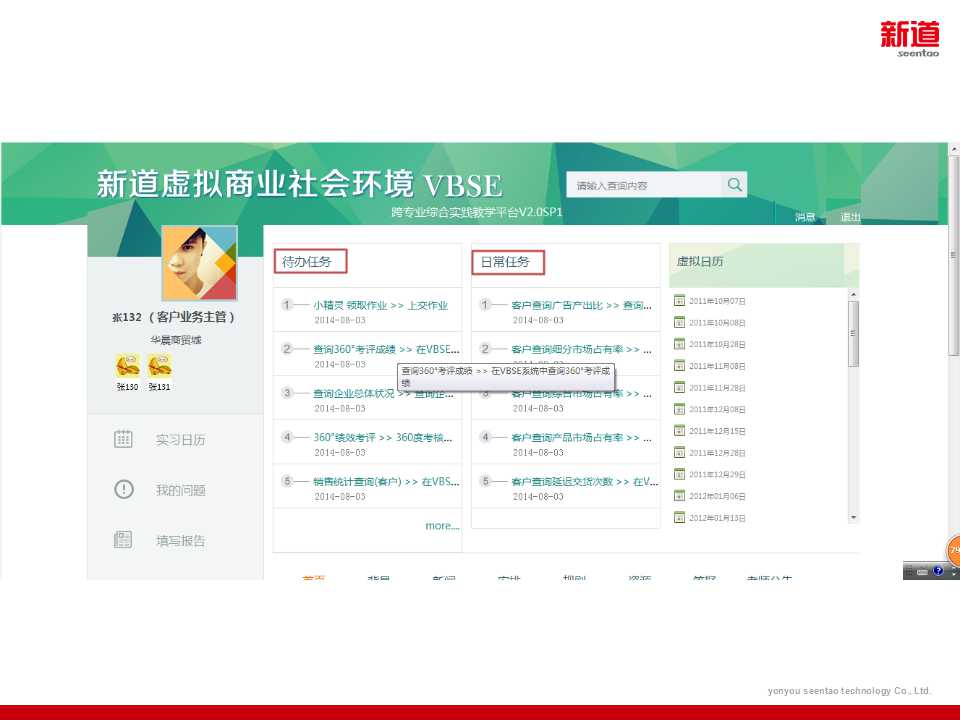
Task: Click the page scrollbar up arrow
Action: pyautogui.click(x=954, y=148)
